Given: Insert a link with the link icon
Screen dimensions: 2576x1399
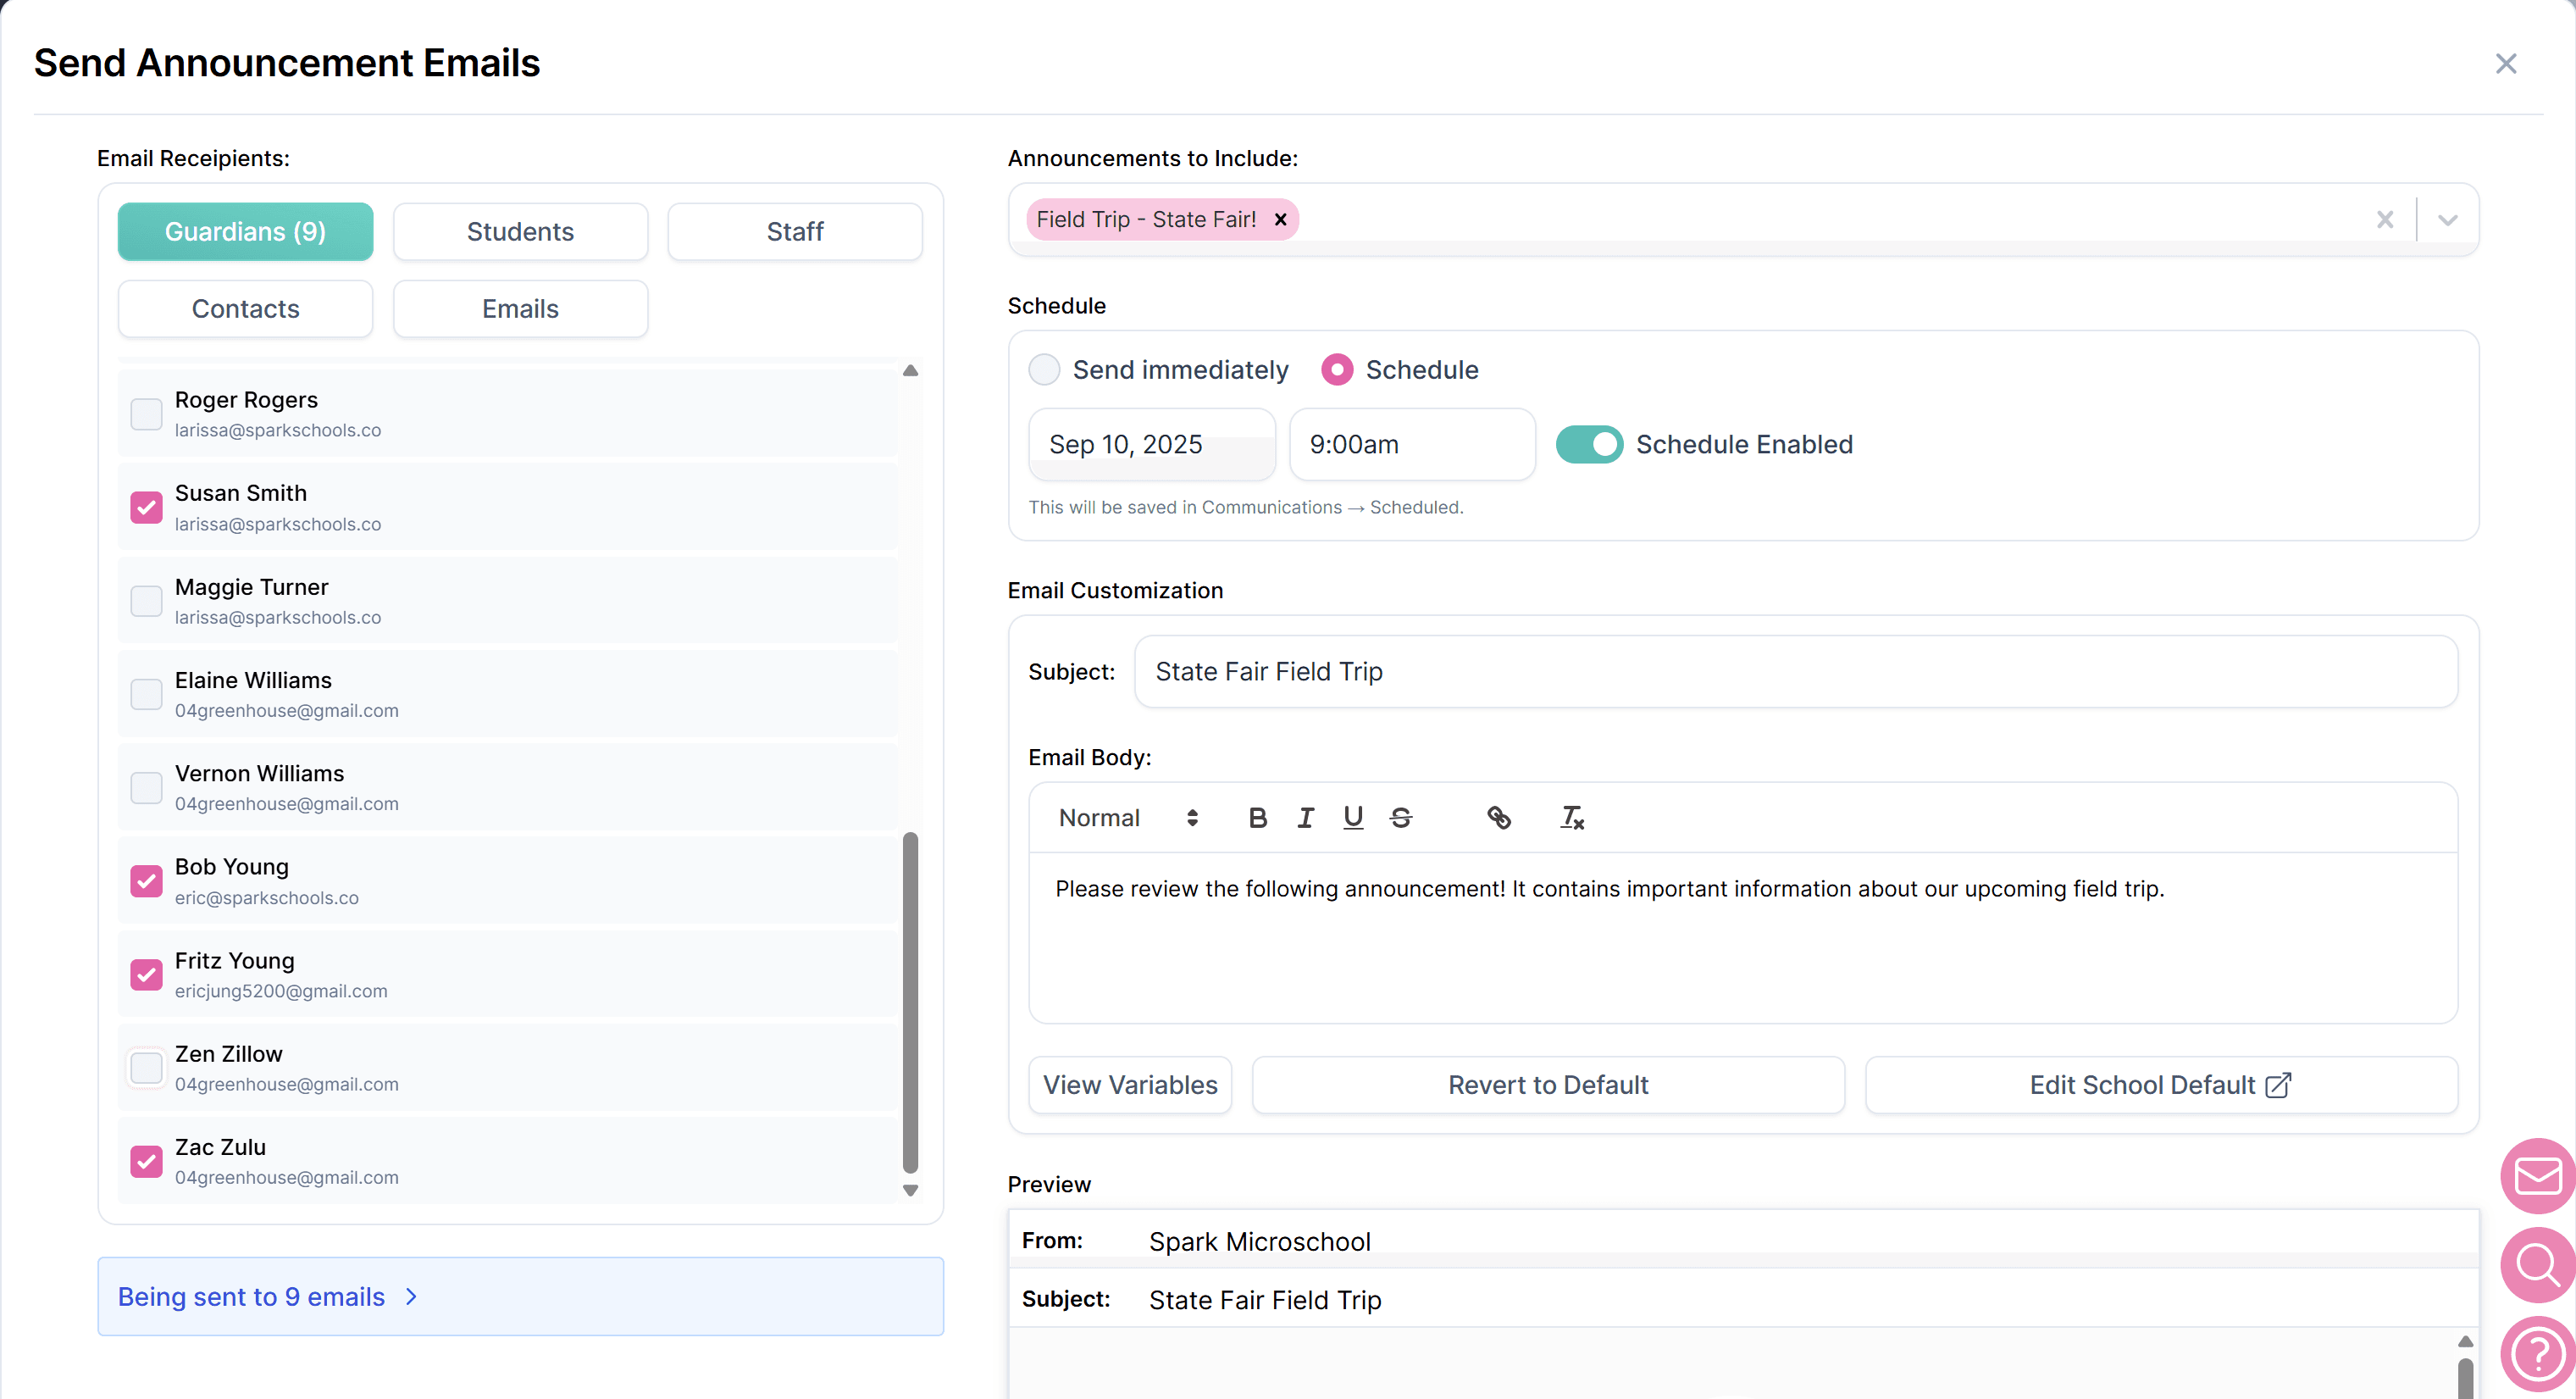Looking at the screenshot, I should (1498, 818).
